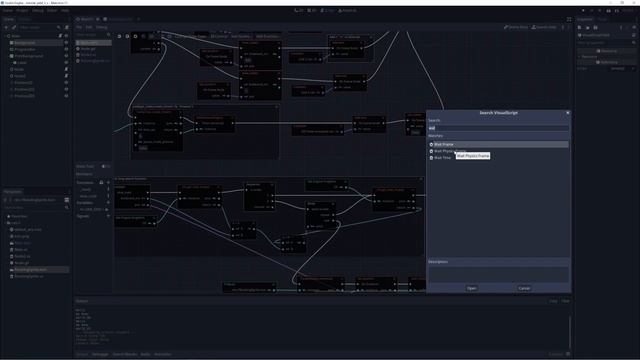640x360 pixels.
Task: Open the top bar Debug menu
Action: coord(38,11)
